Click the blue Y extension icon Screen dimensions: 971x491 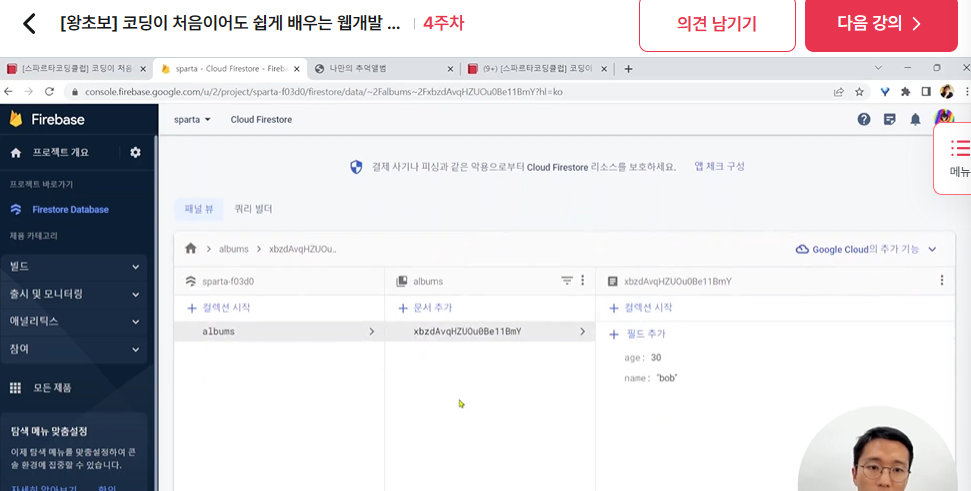885,92
